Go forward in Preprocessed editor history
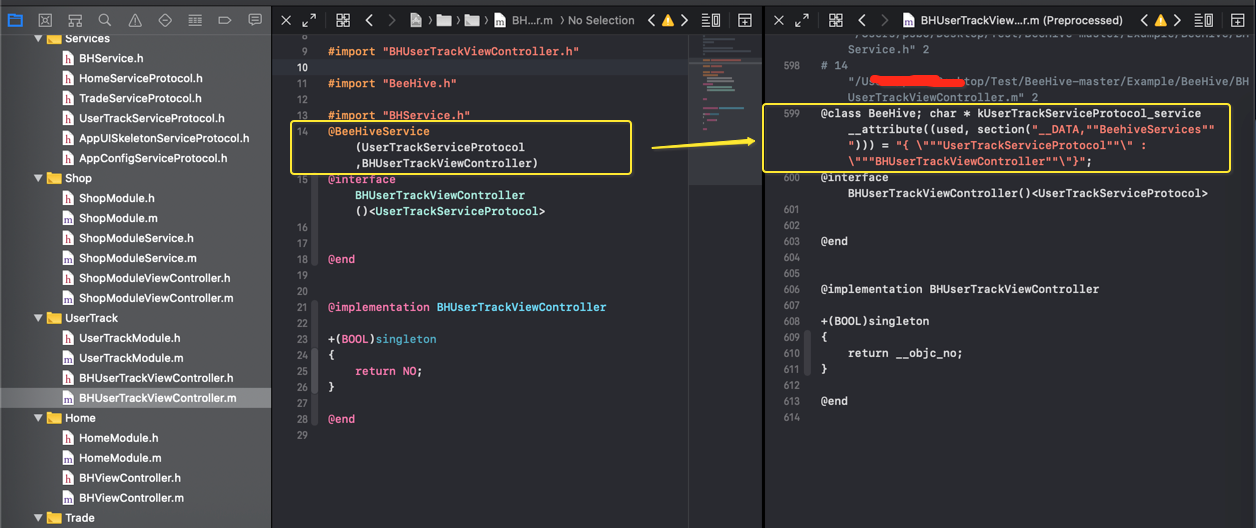The height and width of the screenshot is (528, 1256). point(884,20)
